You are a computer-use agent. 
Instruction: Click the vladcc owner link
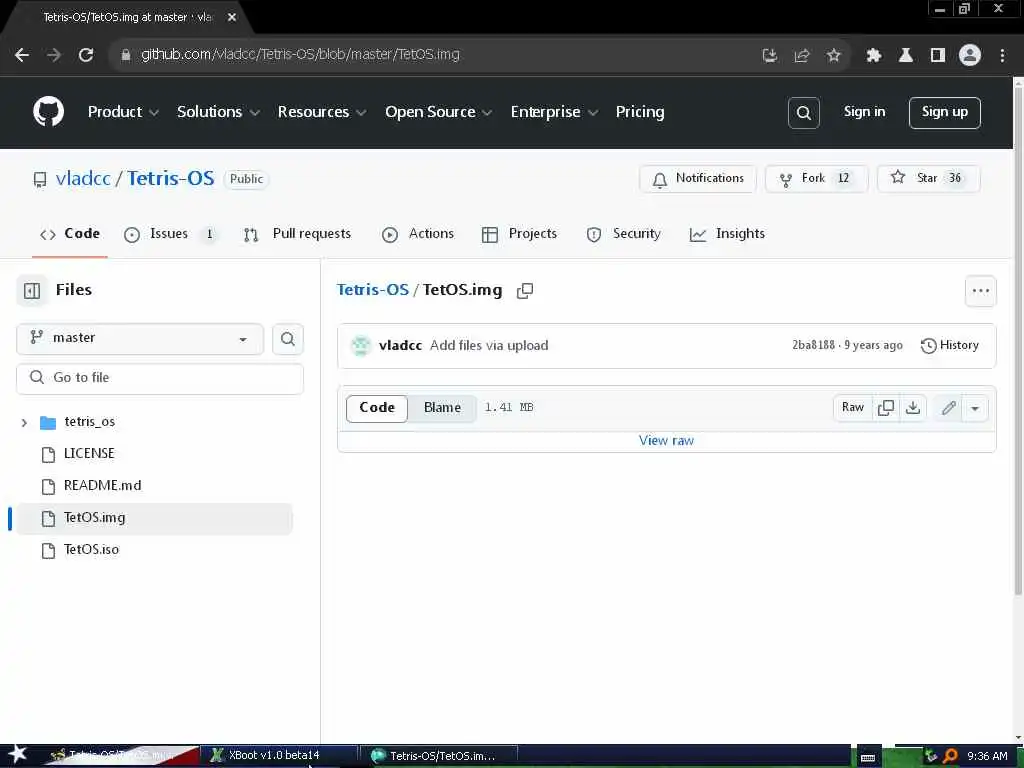[x=83, y=178]
